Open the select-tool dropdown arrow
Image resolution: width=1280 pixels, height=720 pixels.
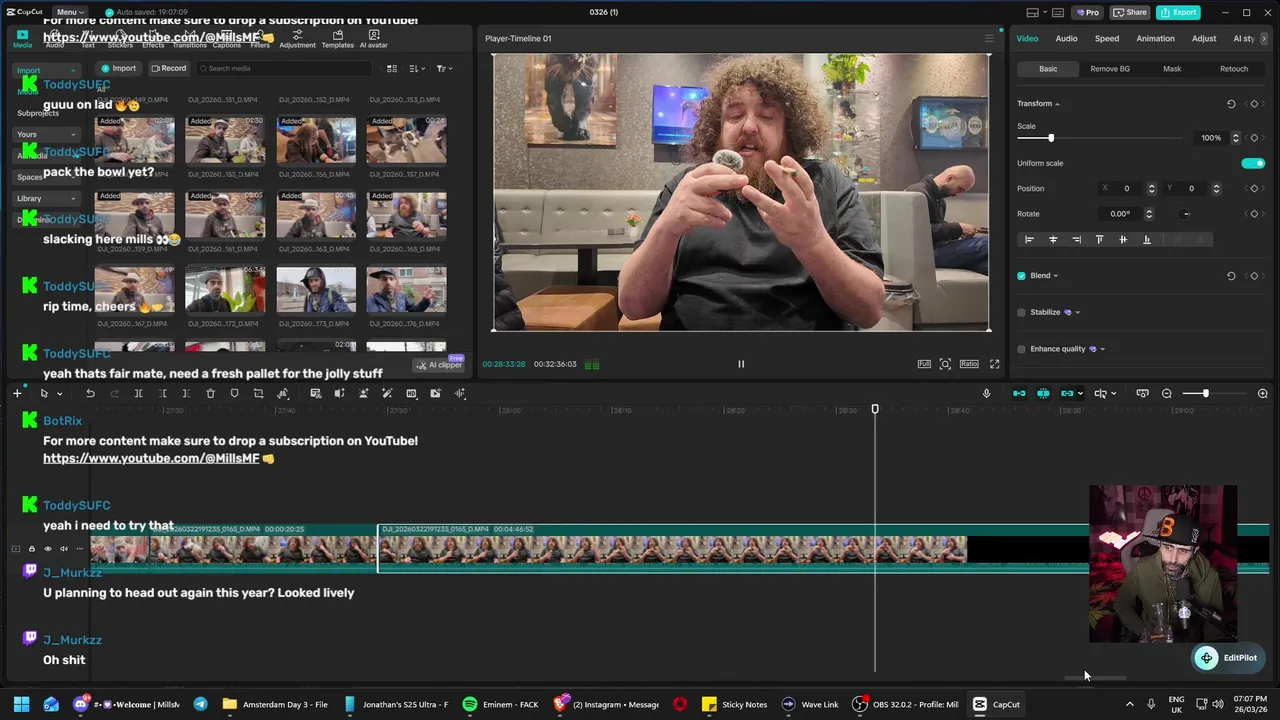pyautogui.click(x=59, y=394)
